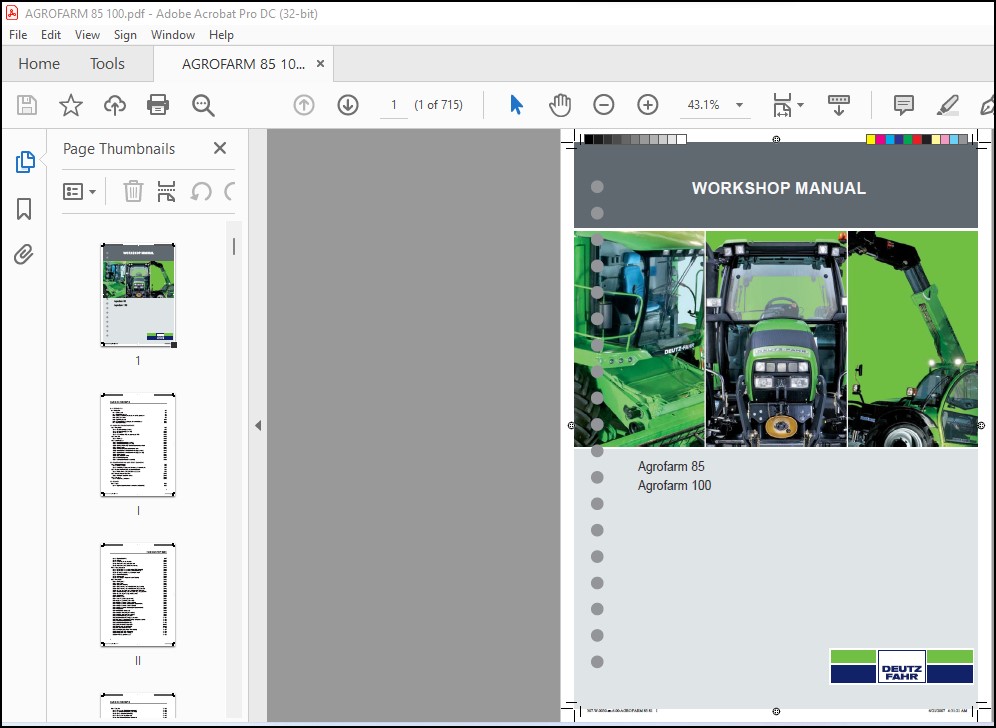This screenshot has width=996, height=728.
Task: Choose the Selection arrow tool
Action: click(516, 105)
